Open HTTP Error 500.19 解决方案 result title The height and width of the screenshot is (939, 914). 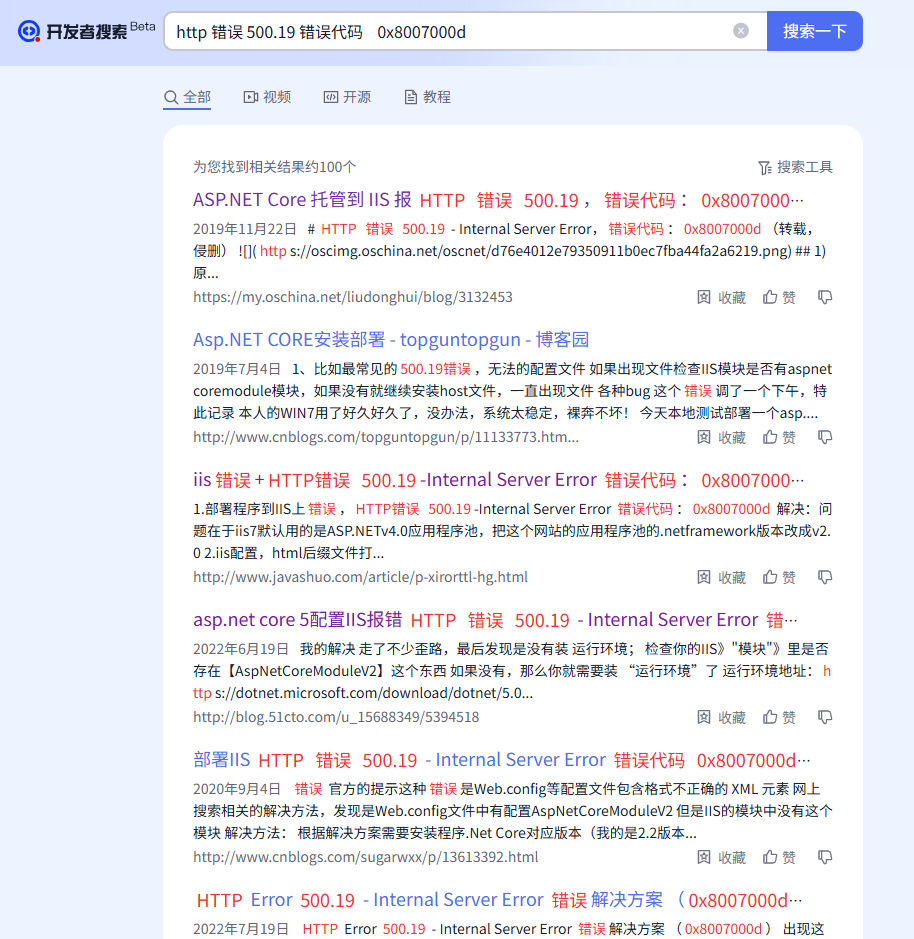point(499,900)
